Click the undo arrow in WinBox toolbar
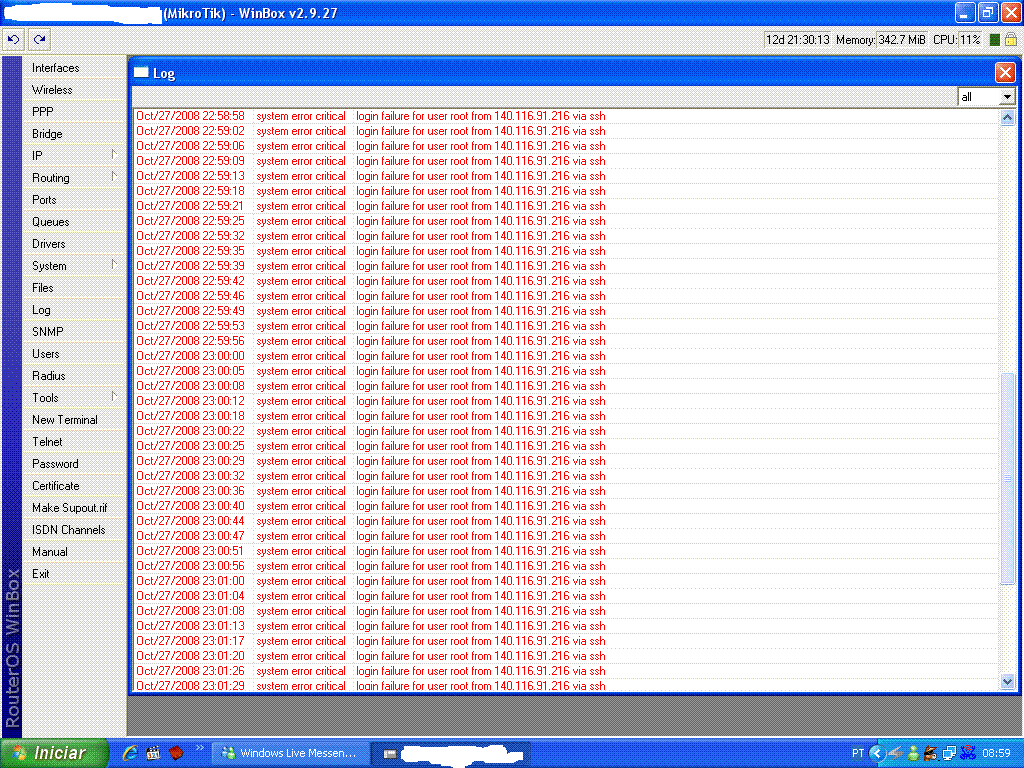Viewport: 1024px width, 768px height. click(x=14, y=40)
